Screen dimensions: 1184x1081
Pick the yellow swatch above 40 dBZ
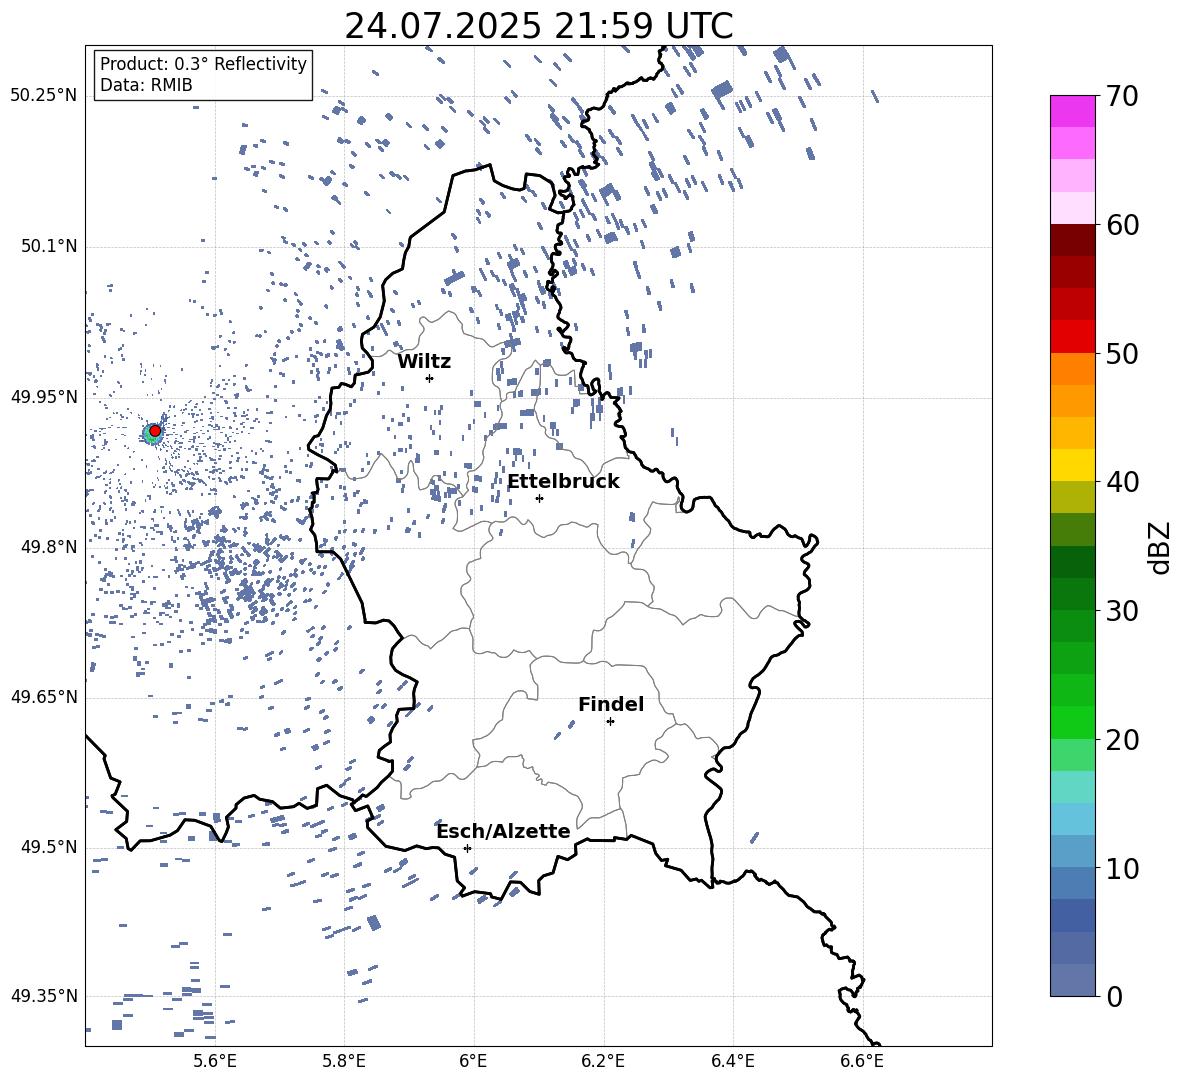(x=1072, y=465)
